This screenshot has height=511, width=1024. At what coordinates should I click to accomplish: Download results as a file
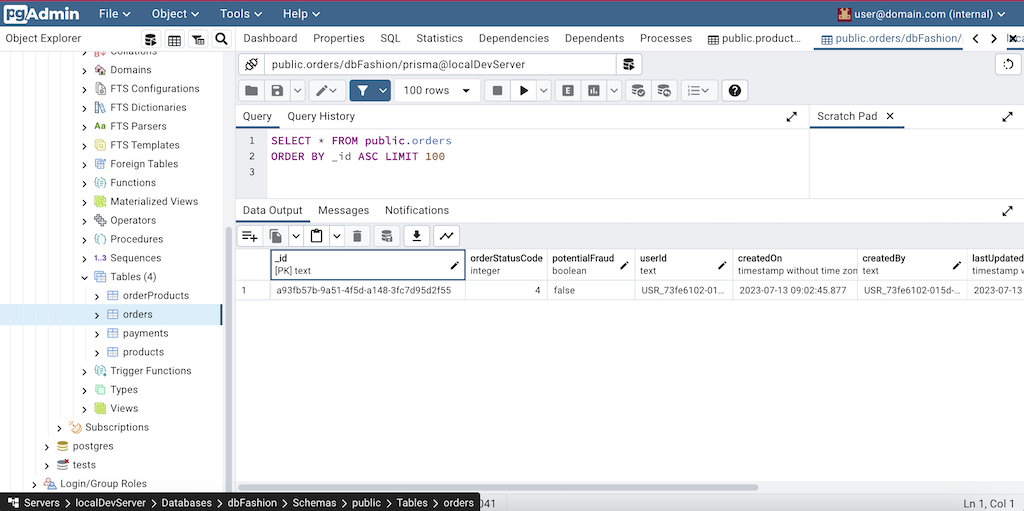[x=417, y=236]
